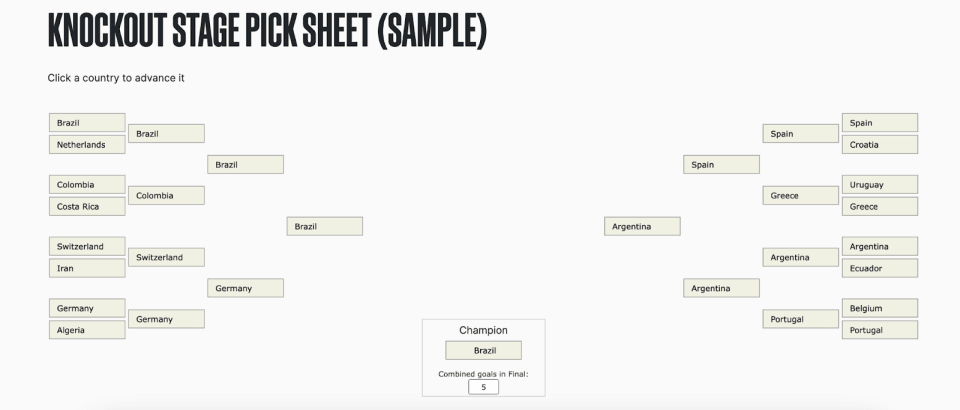Click Portugal paired against Belgium
This screenshot has width=960, height=410.
click(x=880, y=330)
